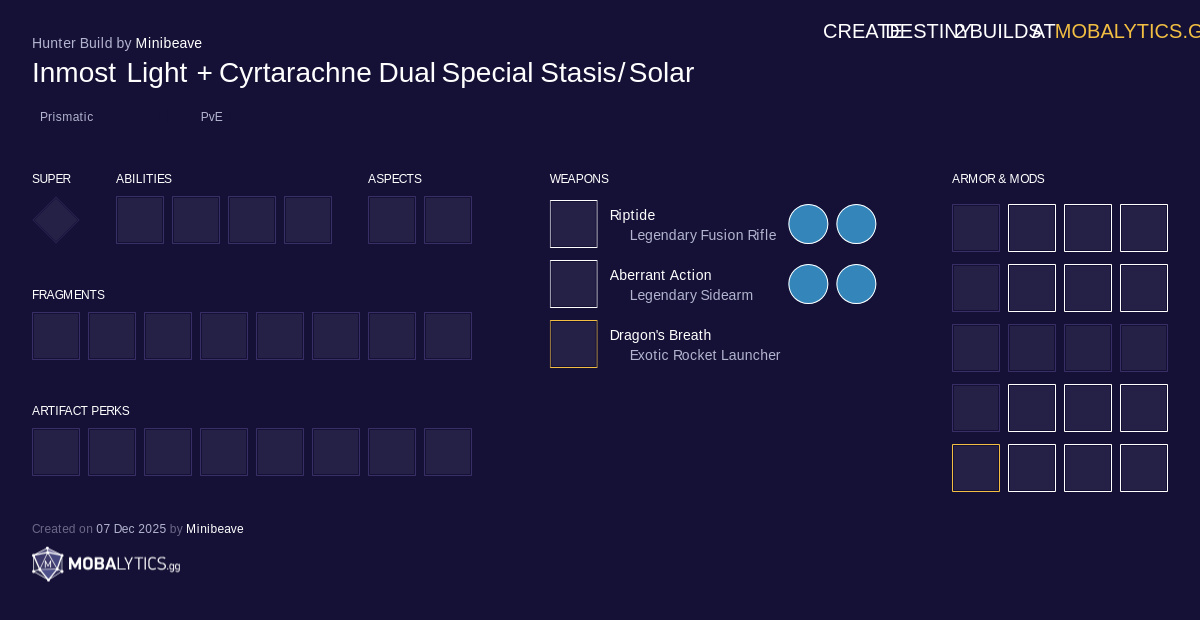
Task: Click the Mobalytics dice logo at bottom left
Action: [x=46, y=564]
